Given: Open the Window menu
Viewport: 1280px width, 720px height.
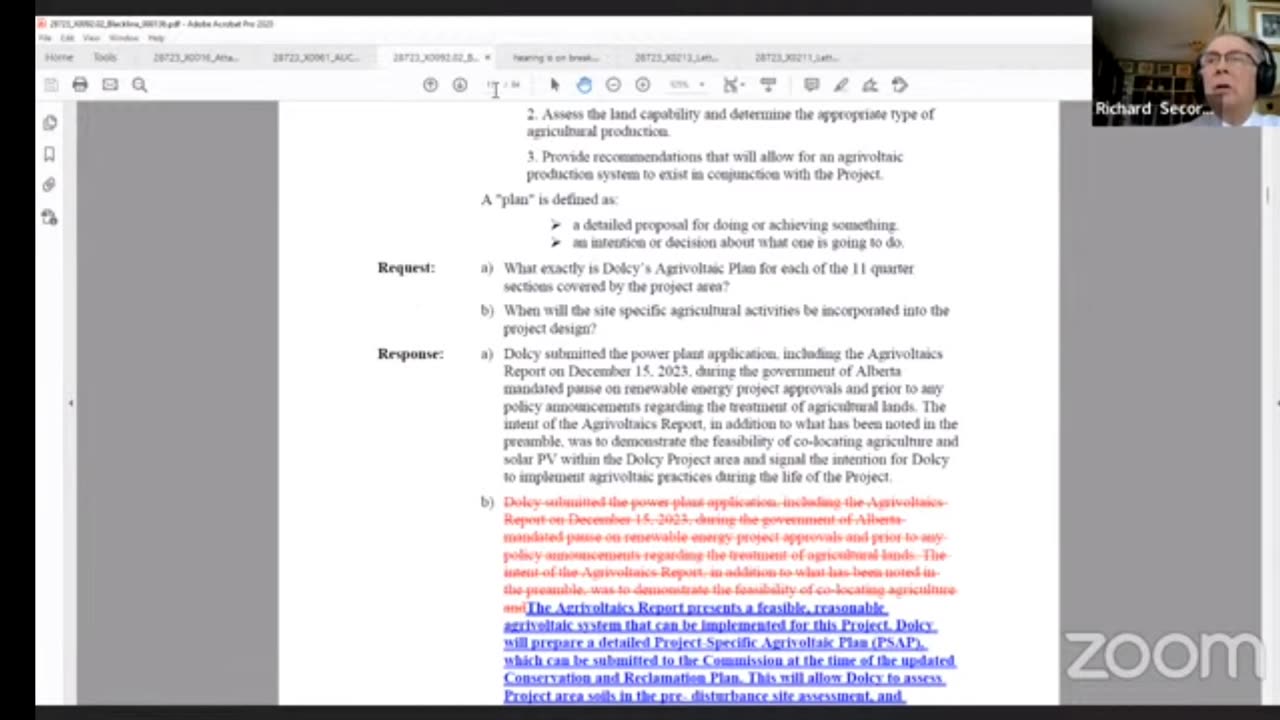Looking at the screenshot, I should coord(124,38).
